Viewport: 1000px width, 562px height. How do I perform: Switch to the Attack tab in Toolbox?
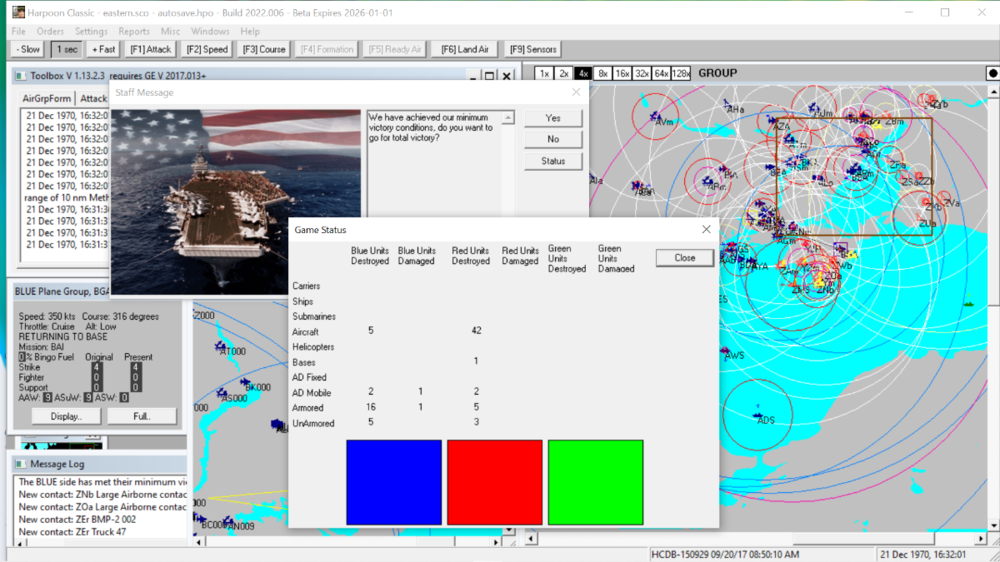[93, 98]
